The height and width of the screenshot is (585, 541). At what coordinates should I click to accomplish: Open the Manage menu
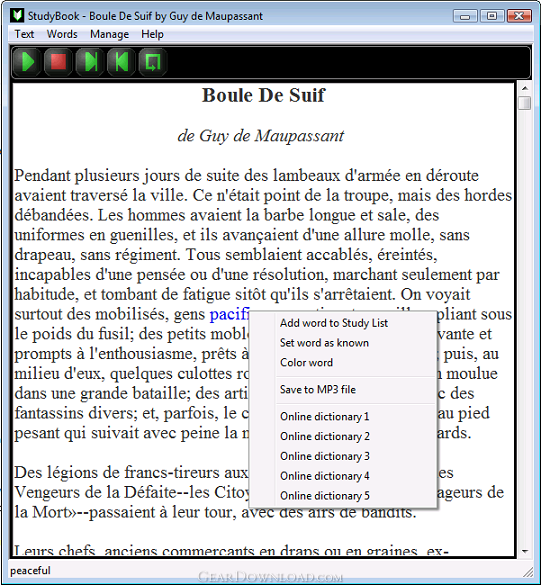[109, 34]
